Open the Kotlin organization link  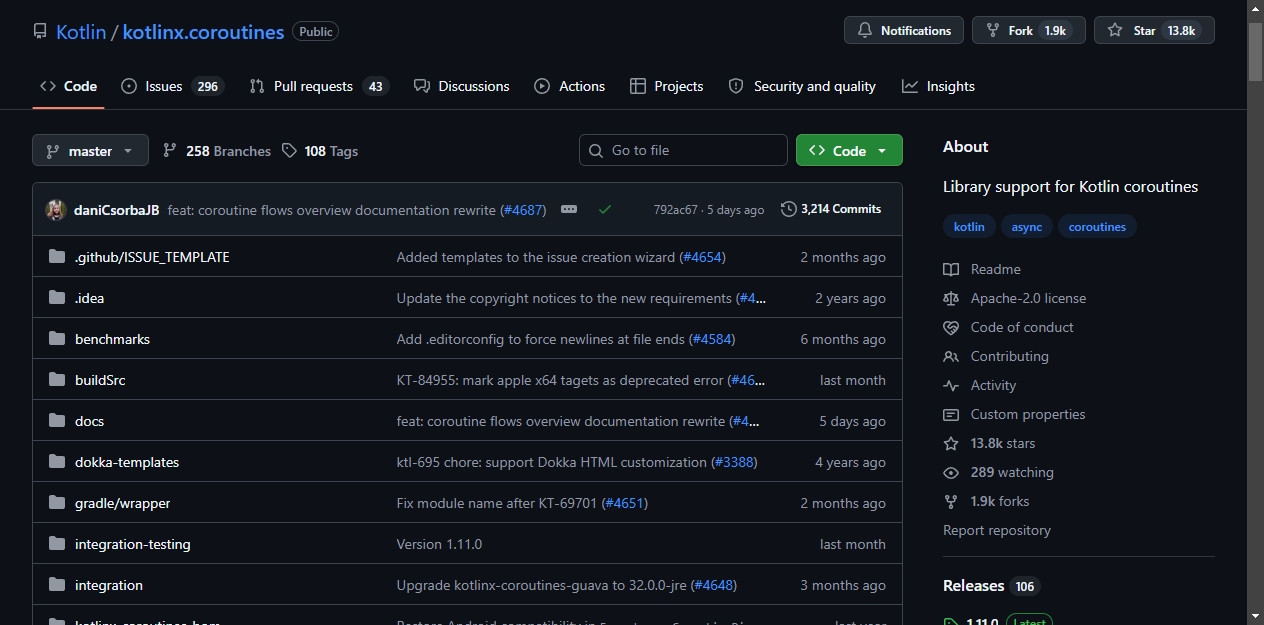[81, 32]
